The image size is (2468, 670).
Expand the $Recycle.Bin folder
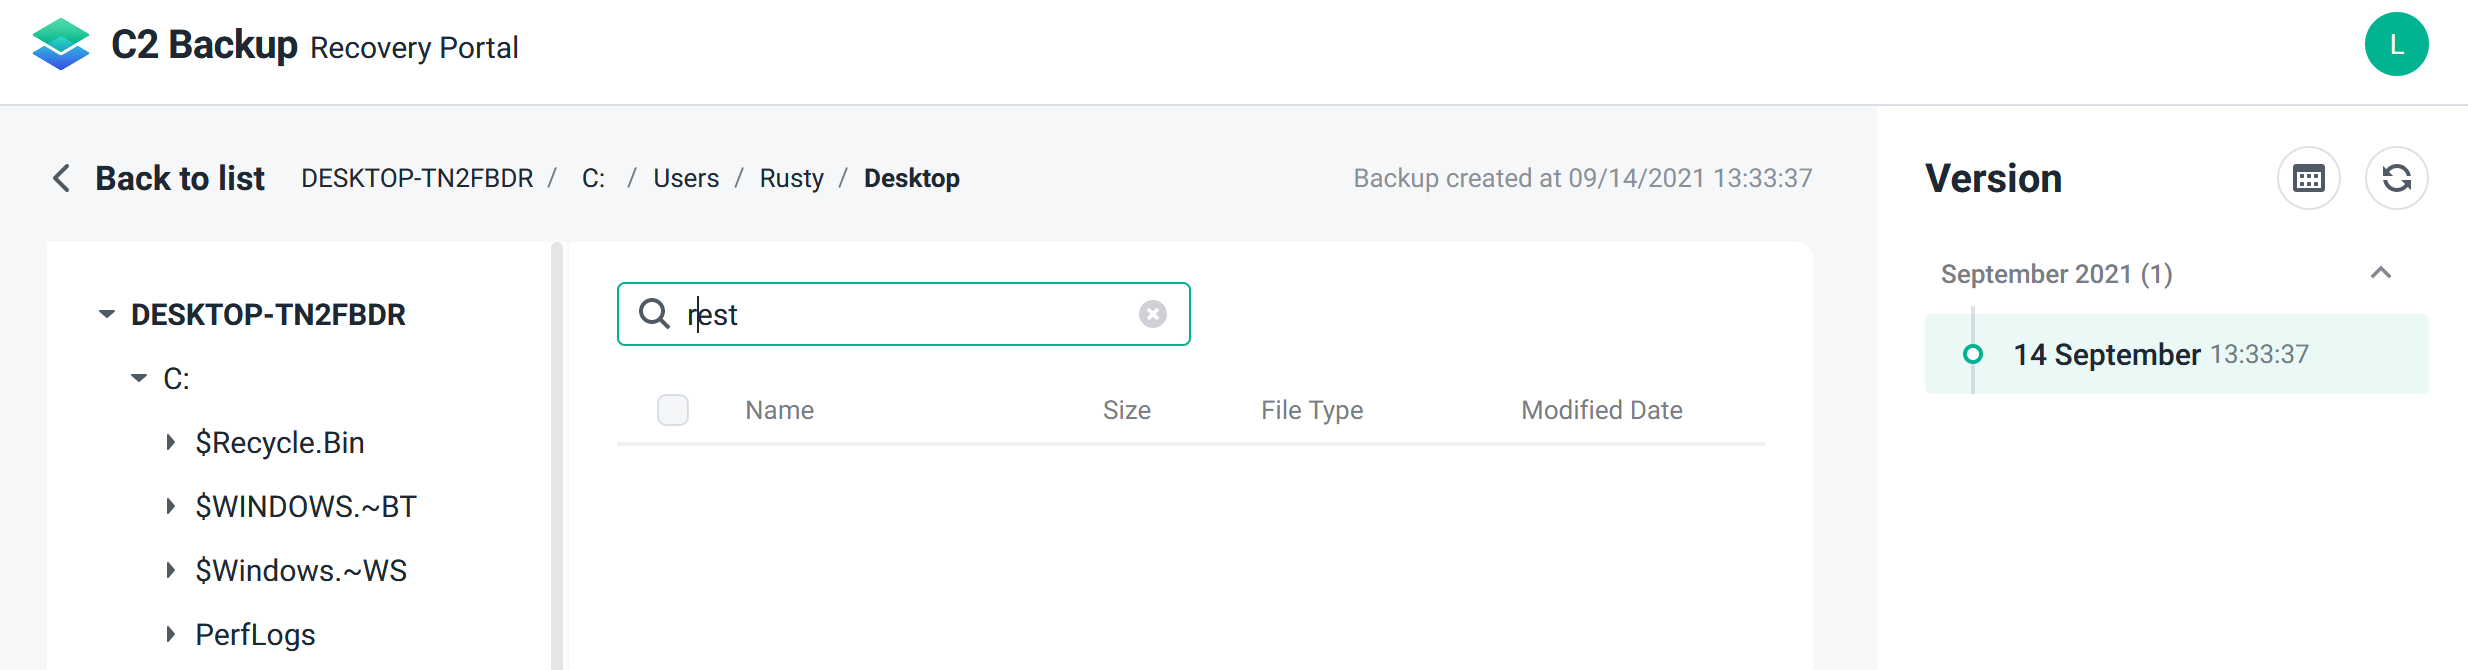point(171,442)
